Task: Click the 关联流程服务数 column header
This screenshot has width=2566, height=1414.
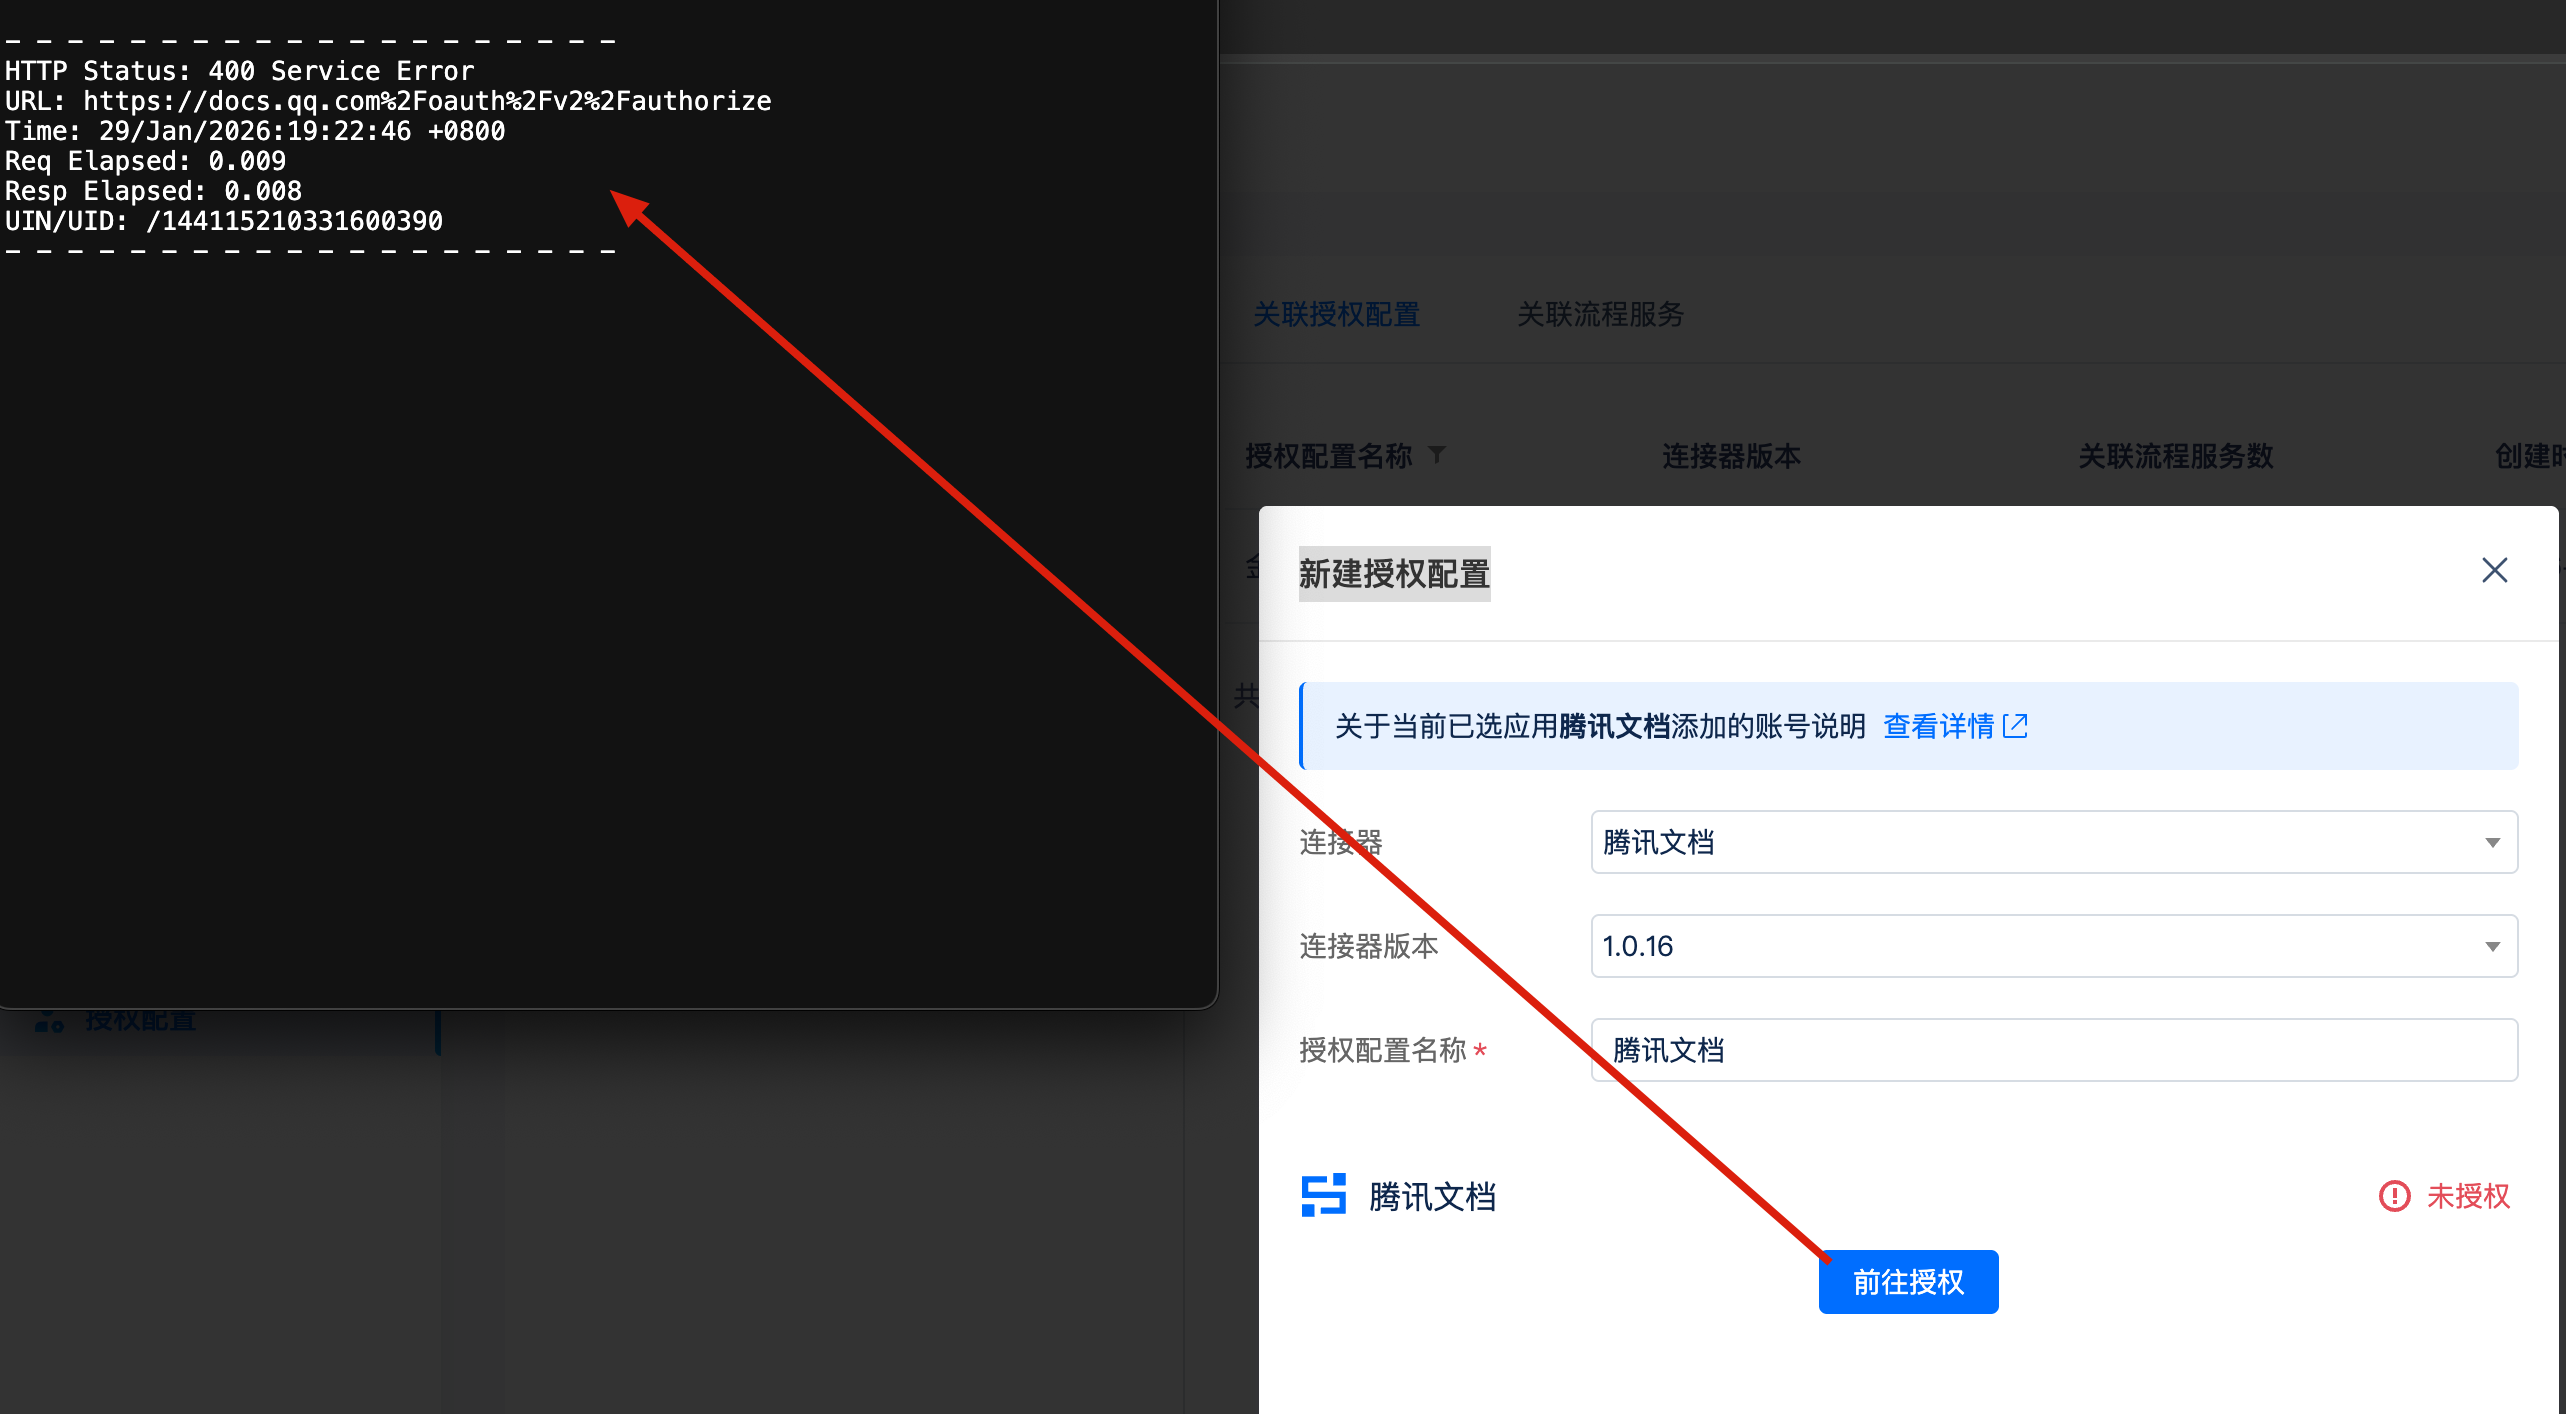Action: 2175,456
